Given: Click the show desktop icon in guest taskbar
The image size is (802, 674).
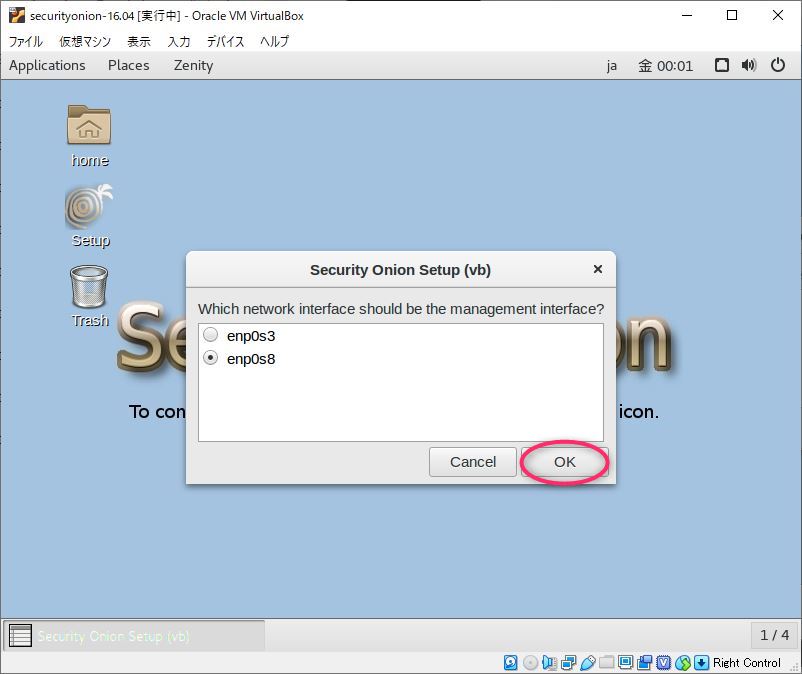Looking at the screenshot, I should click(x=20, y=636).
